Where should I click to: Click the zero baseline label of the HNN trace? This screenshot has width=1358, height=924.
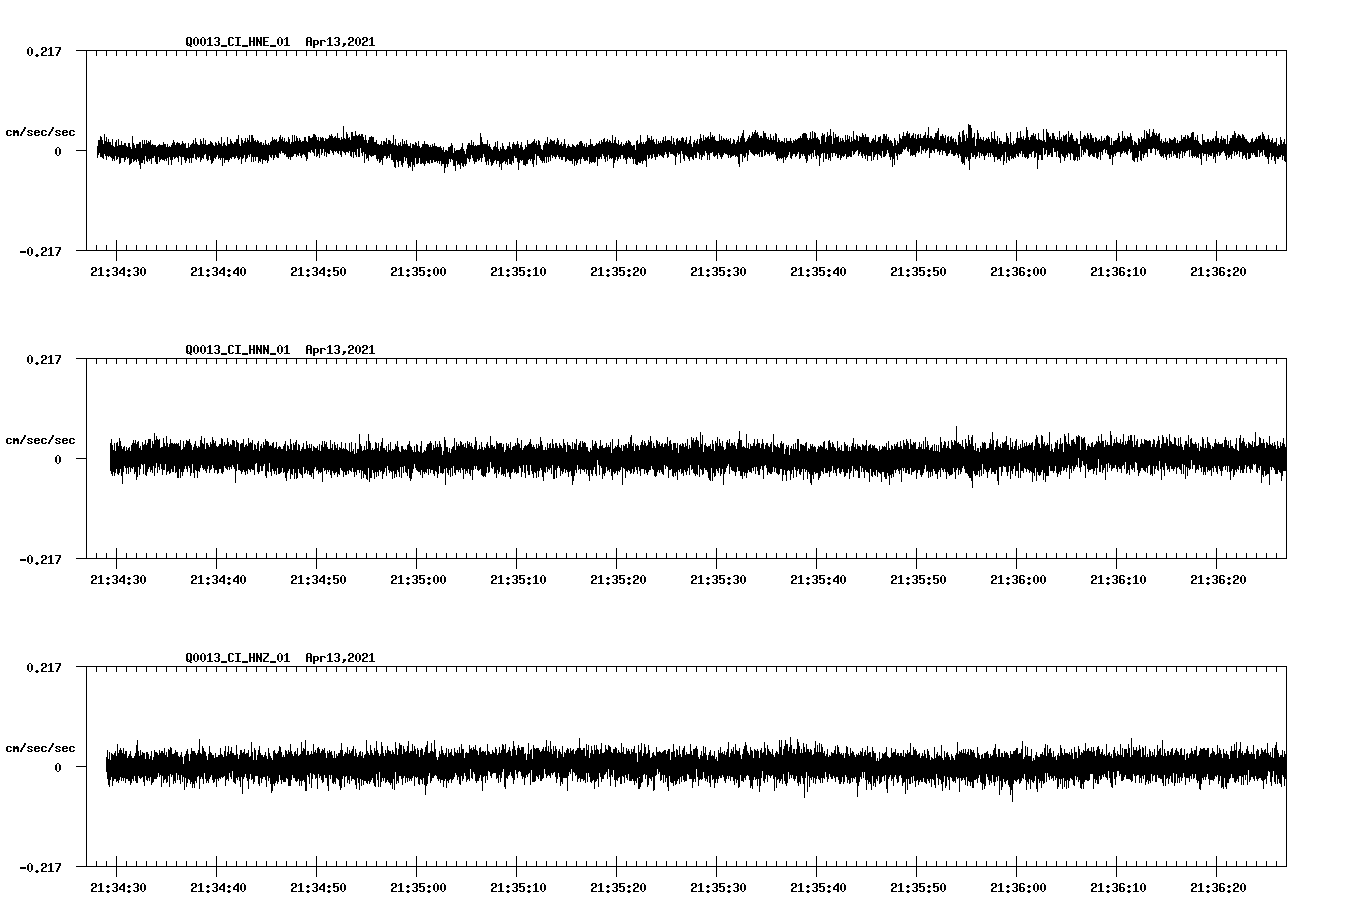tap(56, 461)
